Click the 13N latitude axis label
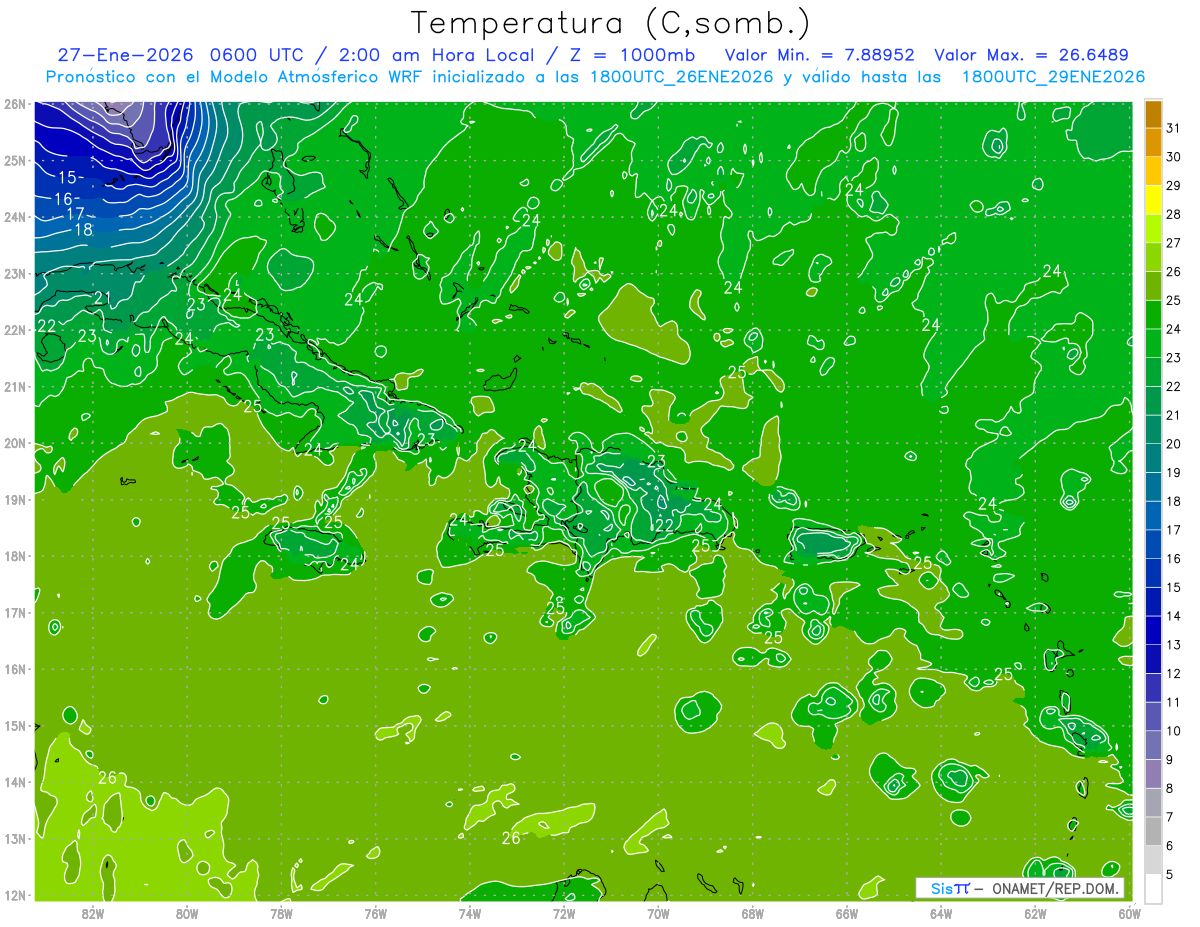This screenshot has height=927, width=1200. click(x=14, y=838)
